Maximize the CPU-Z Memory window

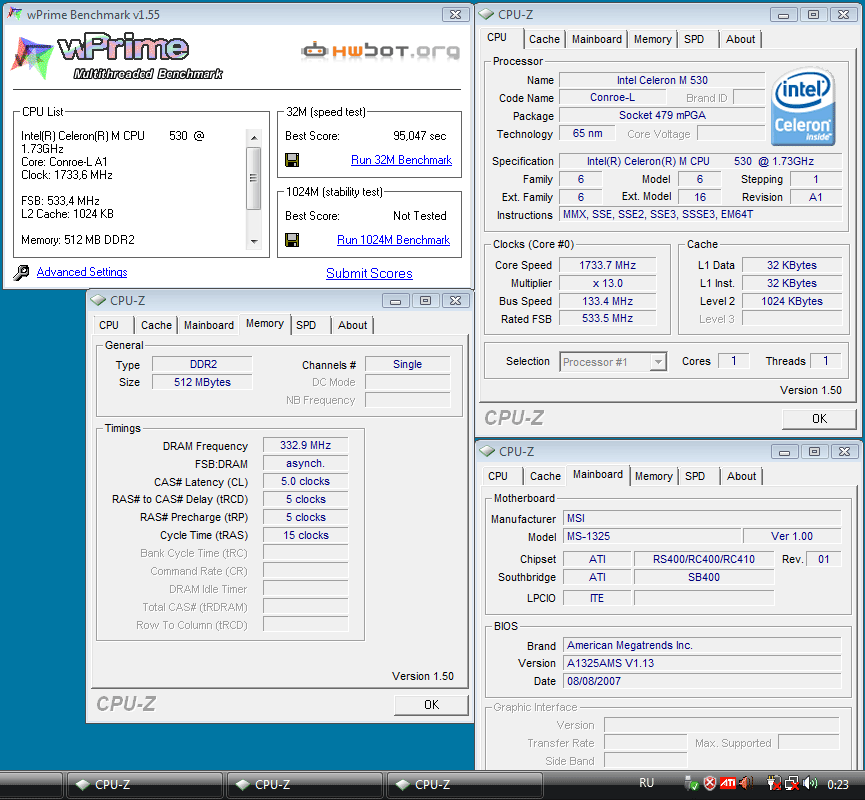coord(425,301)
